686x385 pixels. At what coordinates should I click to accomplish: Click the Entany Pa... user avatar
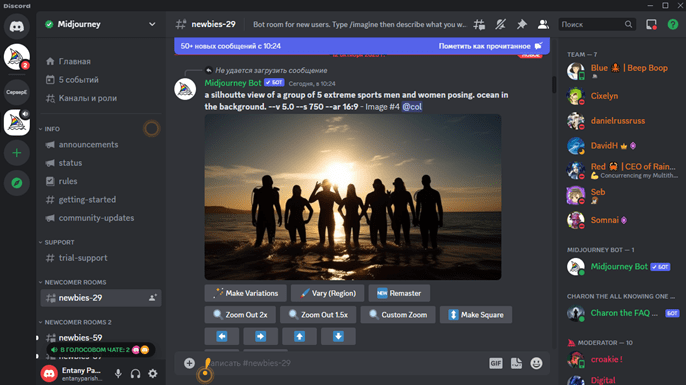[49, 374]
